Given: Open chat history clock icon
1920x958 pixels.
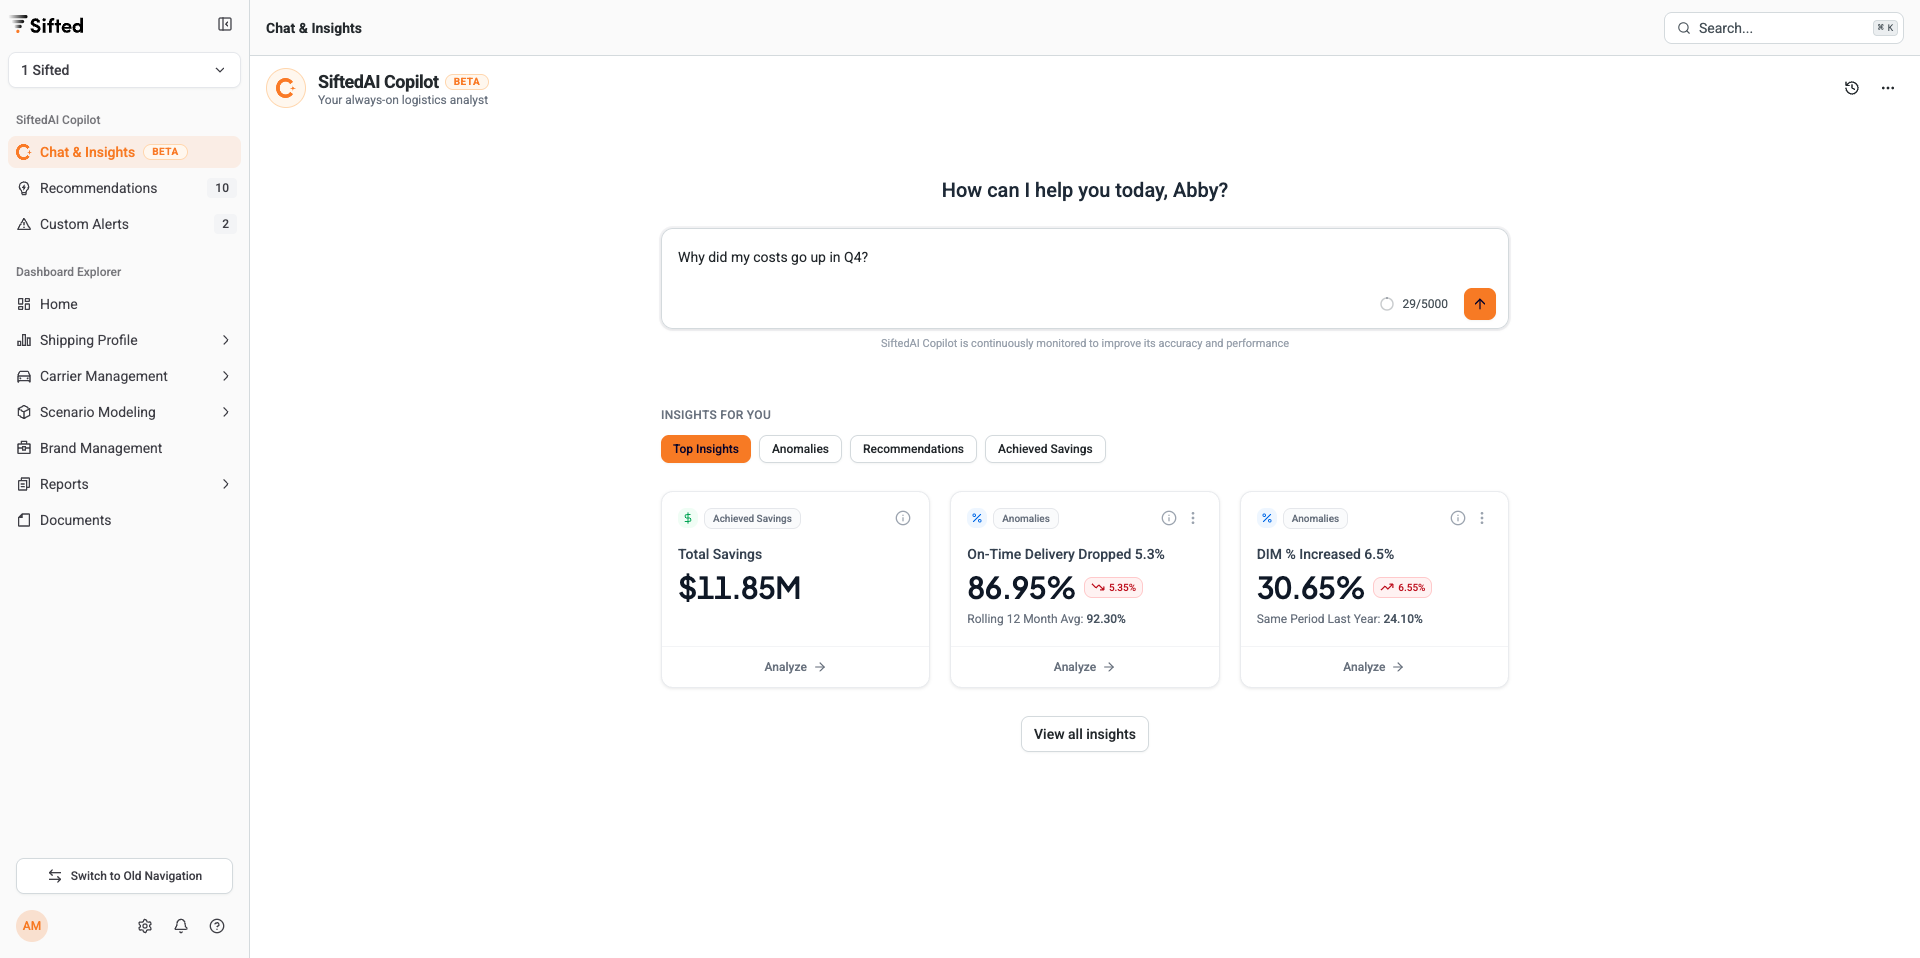Looking at the screenshot, I should pos(1851,88).
